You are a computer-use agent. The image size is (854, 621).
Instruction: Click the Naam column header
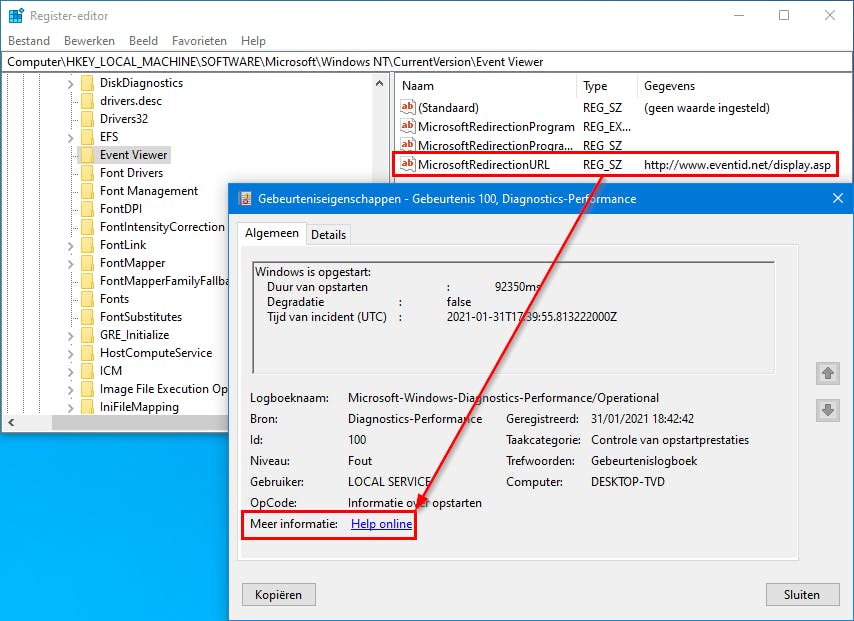(x=486, y=86)
